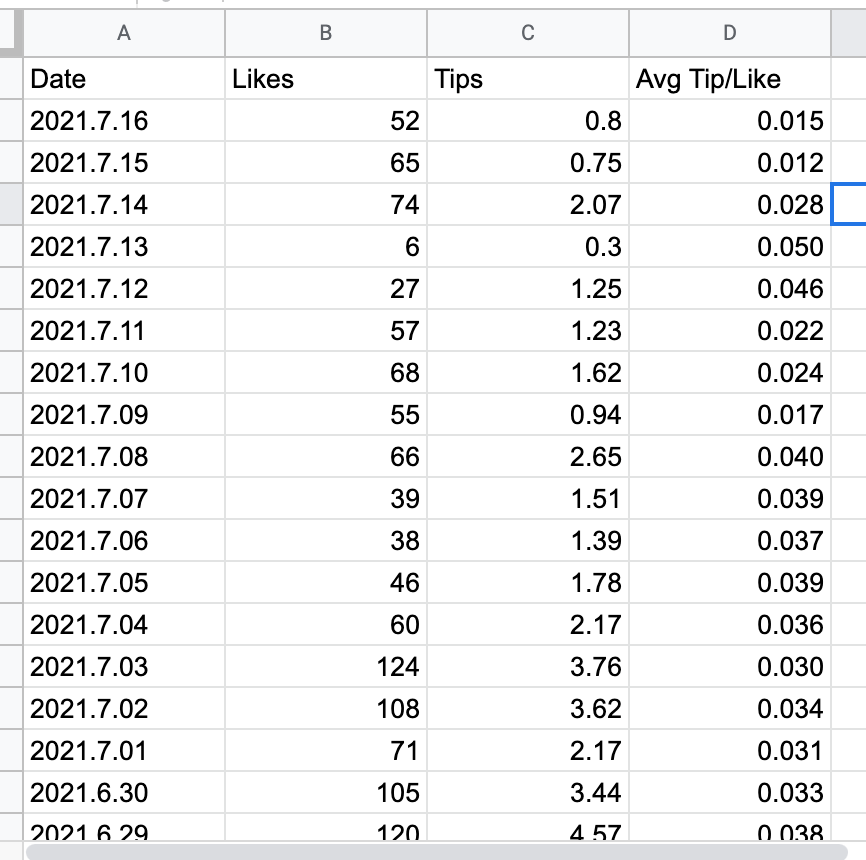Select the 'Tips' header cell
866x860 pixels.
(528, 78)
